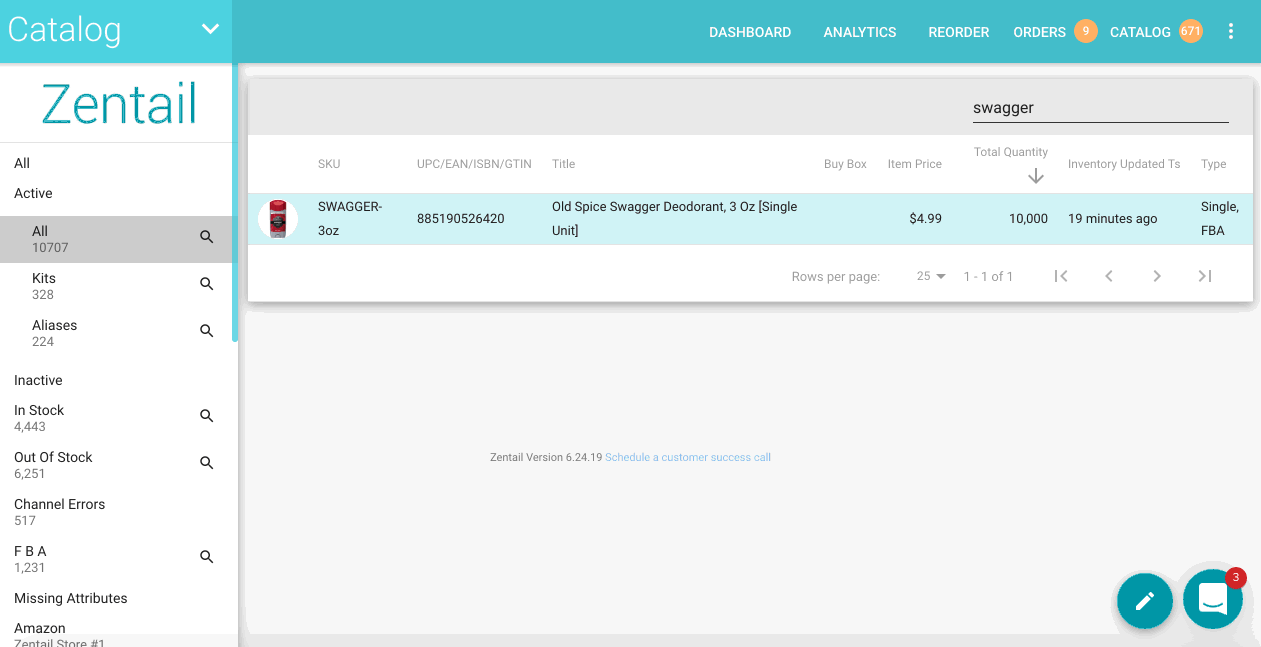This screenshot has width=1261, height=647.
Task: Open the Dashboard menu item
Action: click(750, 32)
